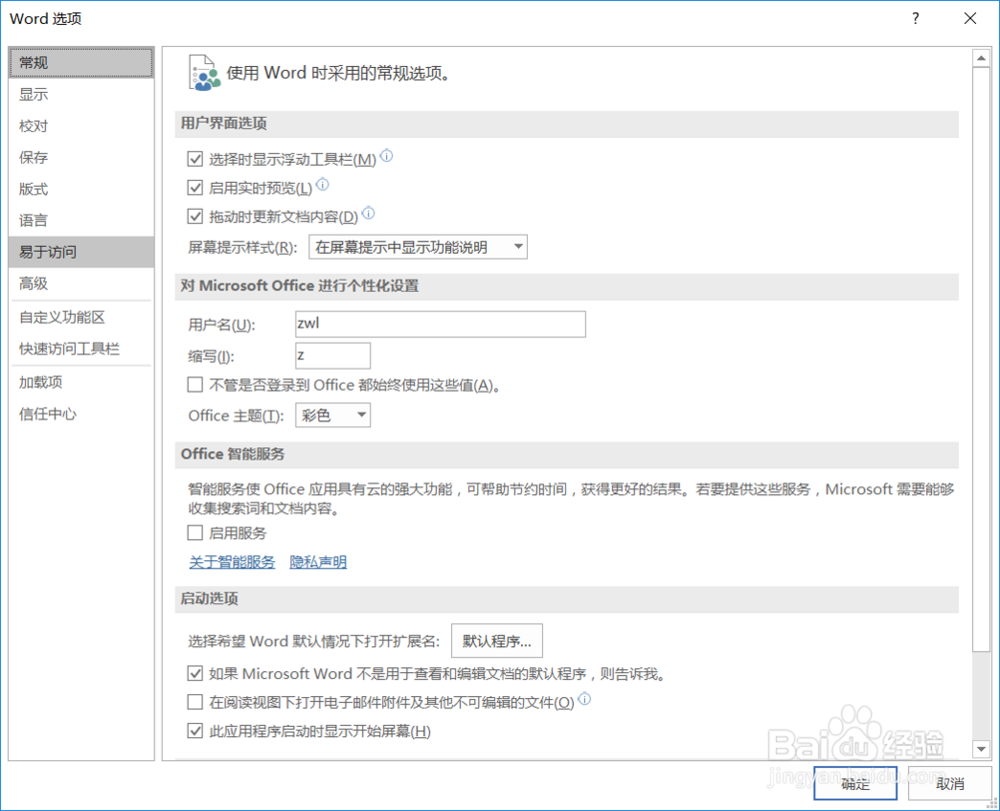The image size is (1000, 811).
Task: Cancel dialog with 取消 button
Action: pyautogui.click(x=950, y=784)
